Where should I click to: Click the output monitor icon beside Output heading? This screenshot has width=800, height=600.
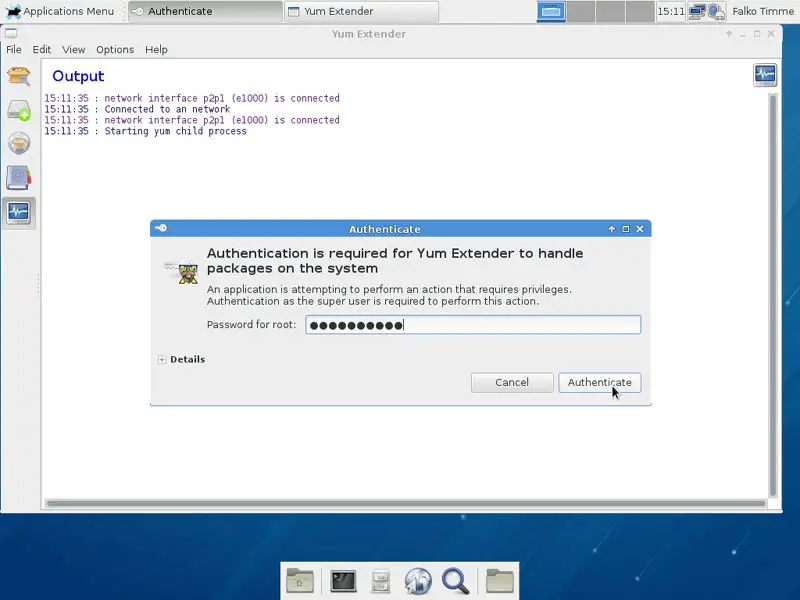coord(765,75)
